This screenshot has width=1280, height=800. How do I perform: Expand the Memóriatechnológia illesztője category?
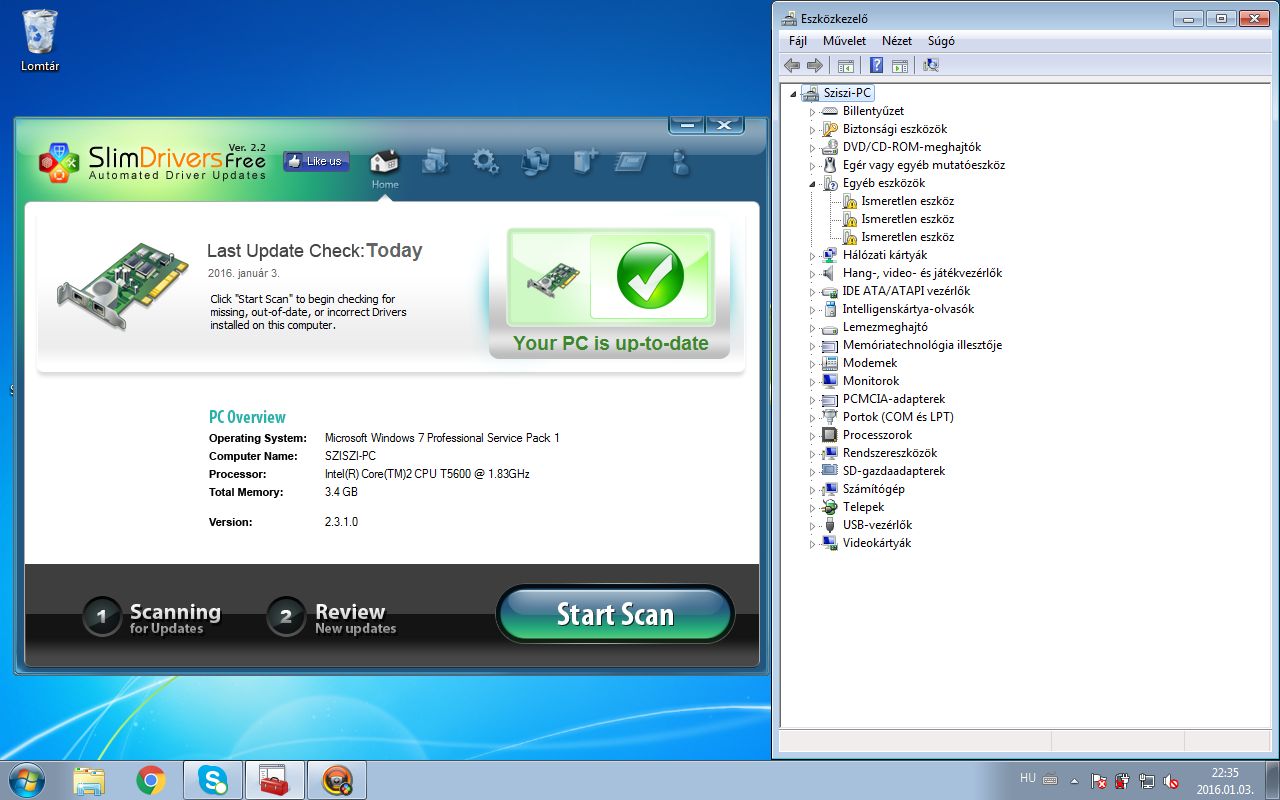pos(812,346)
